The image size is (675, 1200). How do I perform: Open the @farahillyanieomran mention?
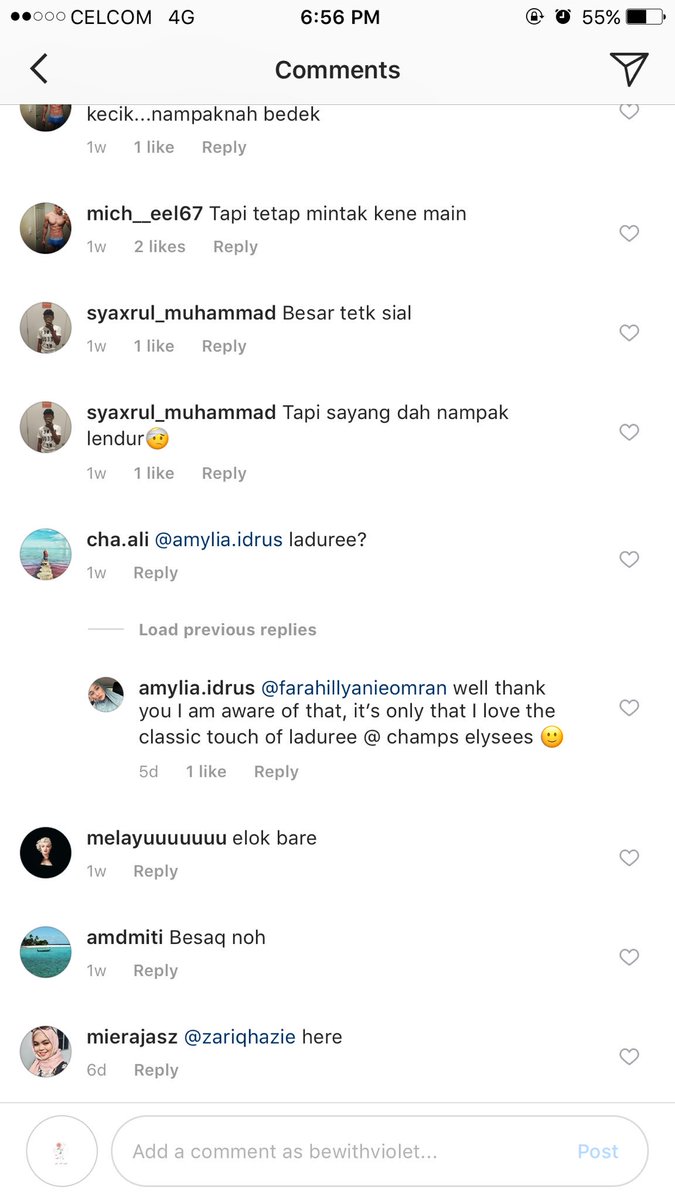(354, 689)
